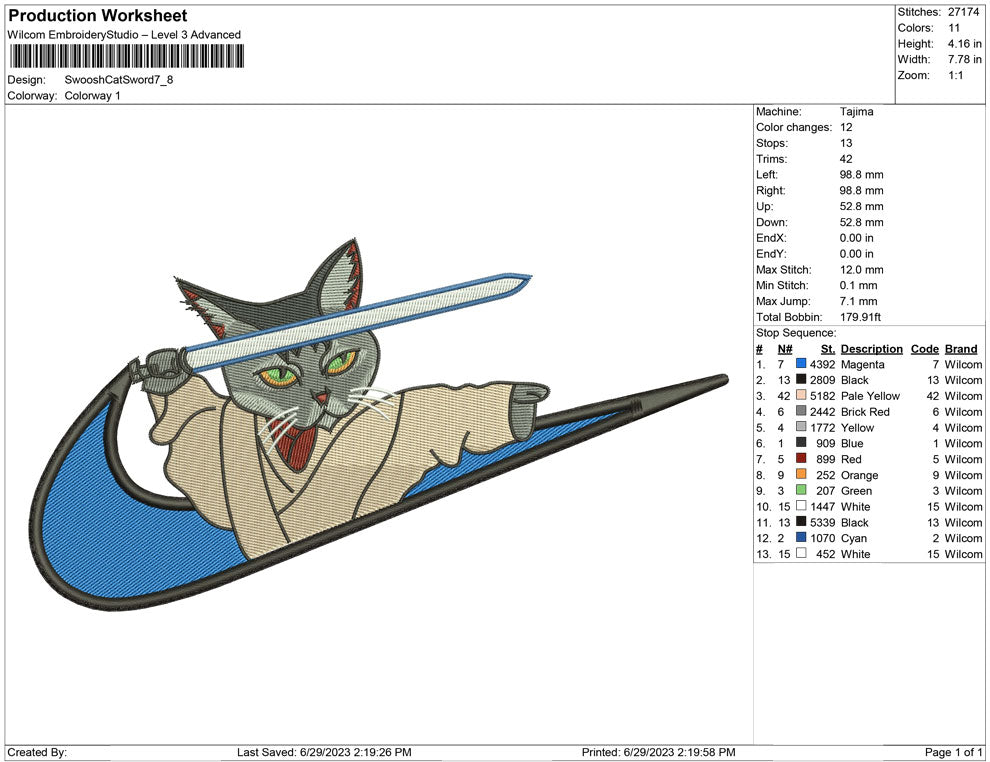
Task: Pick the Pale Yellow 5182 swatch
Action: point(801,395)
